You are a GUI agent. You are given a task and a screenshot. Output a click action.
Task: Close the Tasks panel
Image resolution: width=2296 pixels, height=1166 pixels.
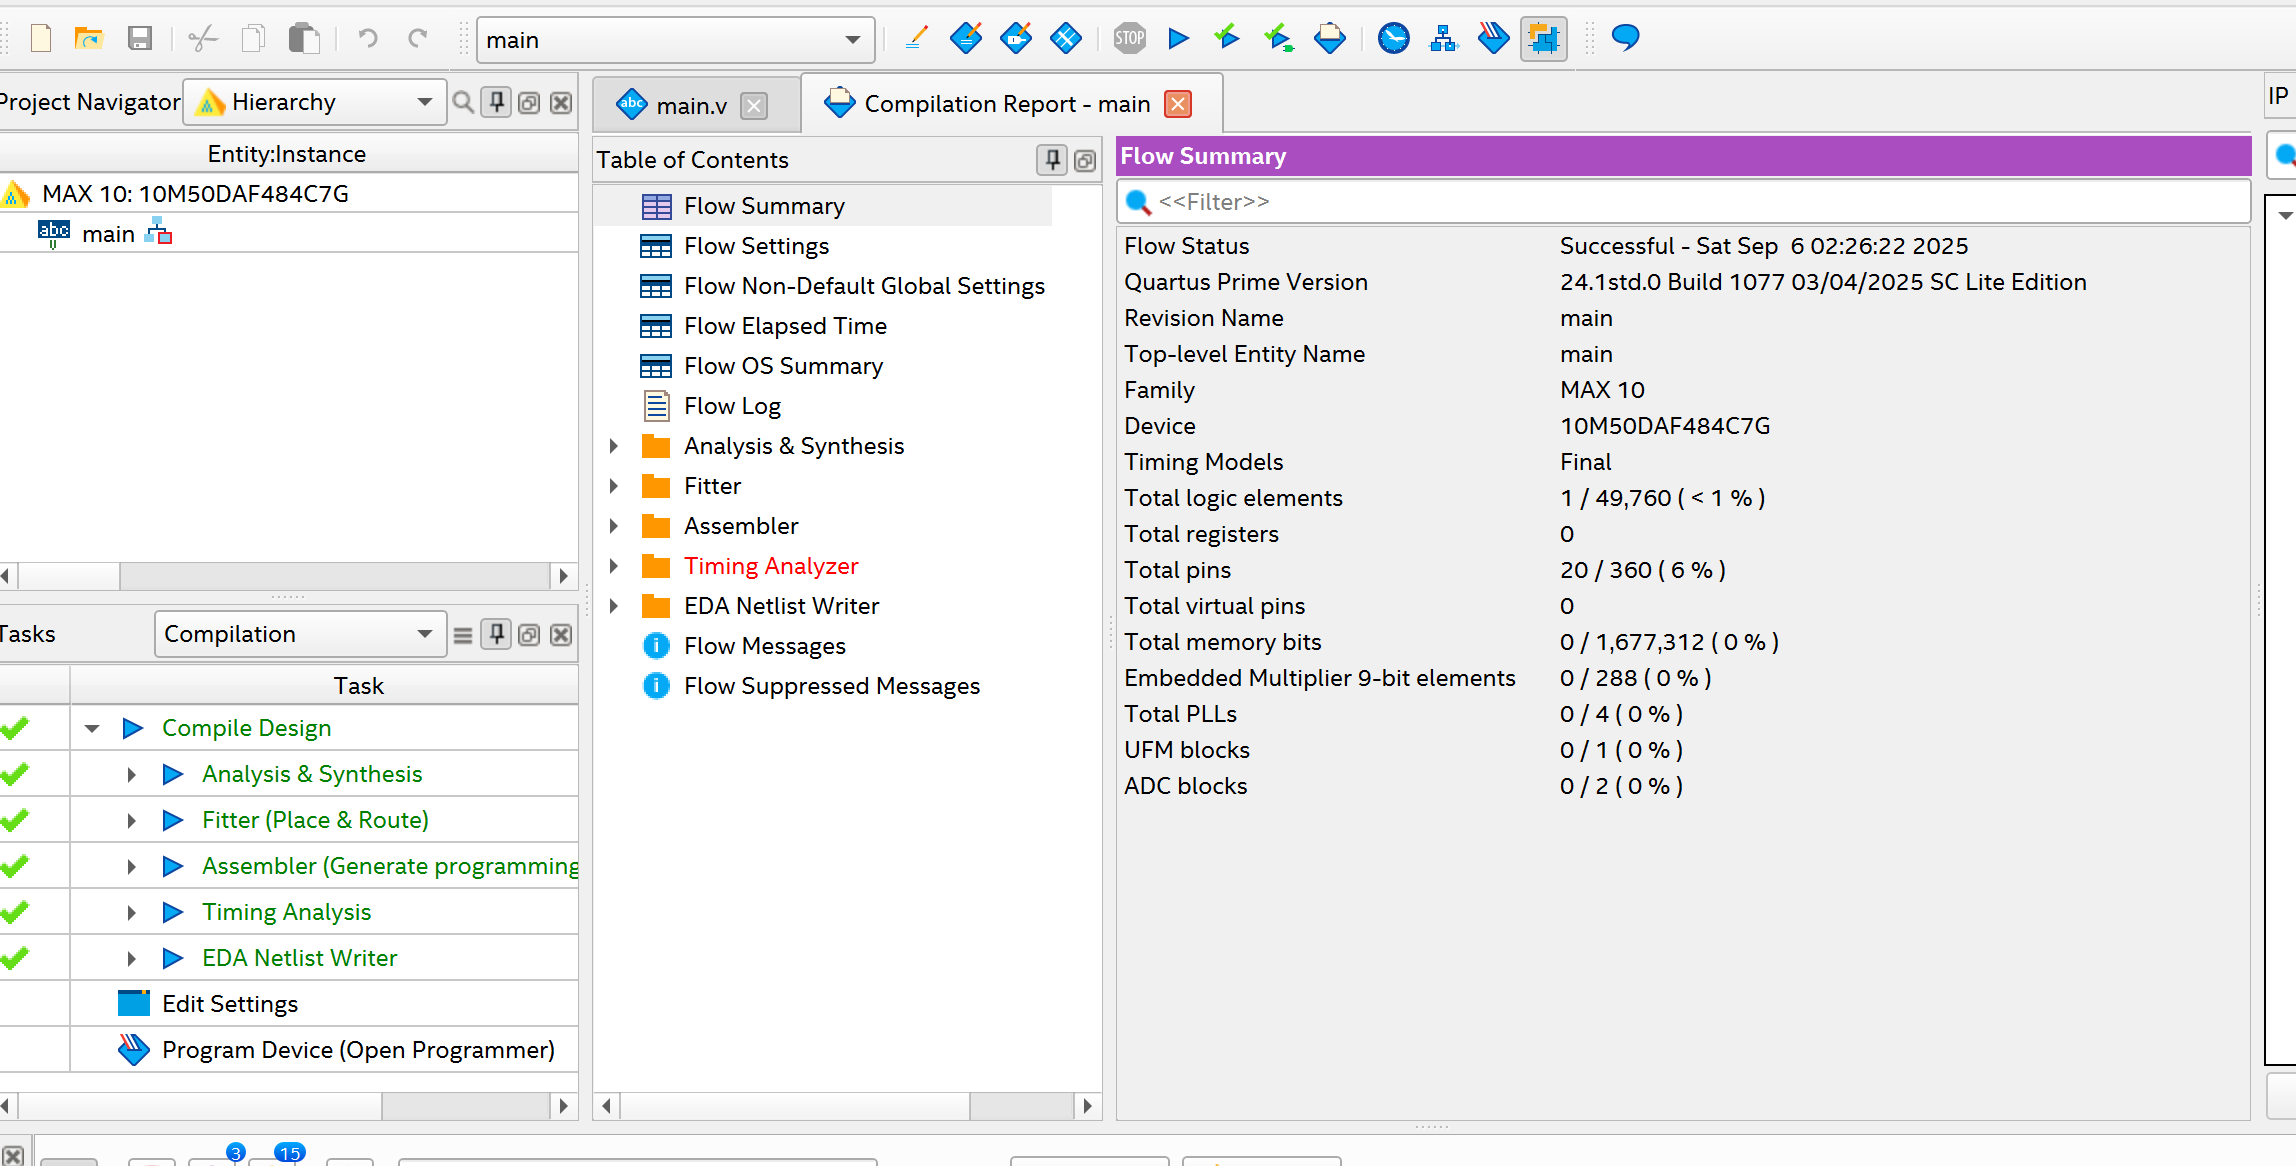(561, 634)
